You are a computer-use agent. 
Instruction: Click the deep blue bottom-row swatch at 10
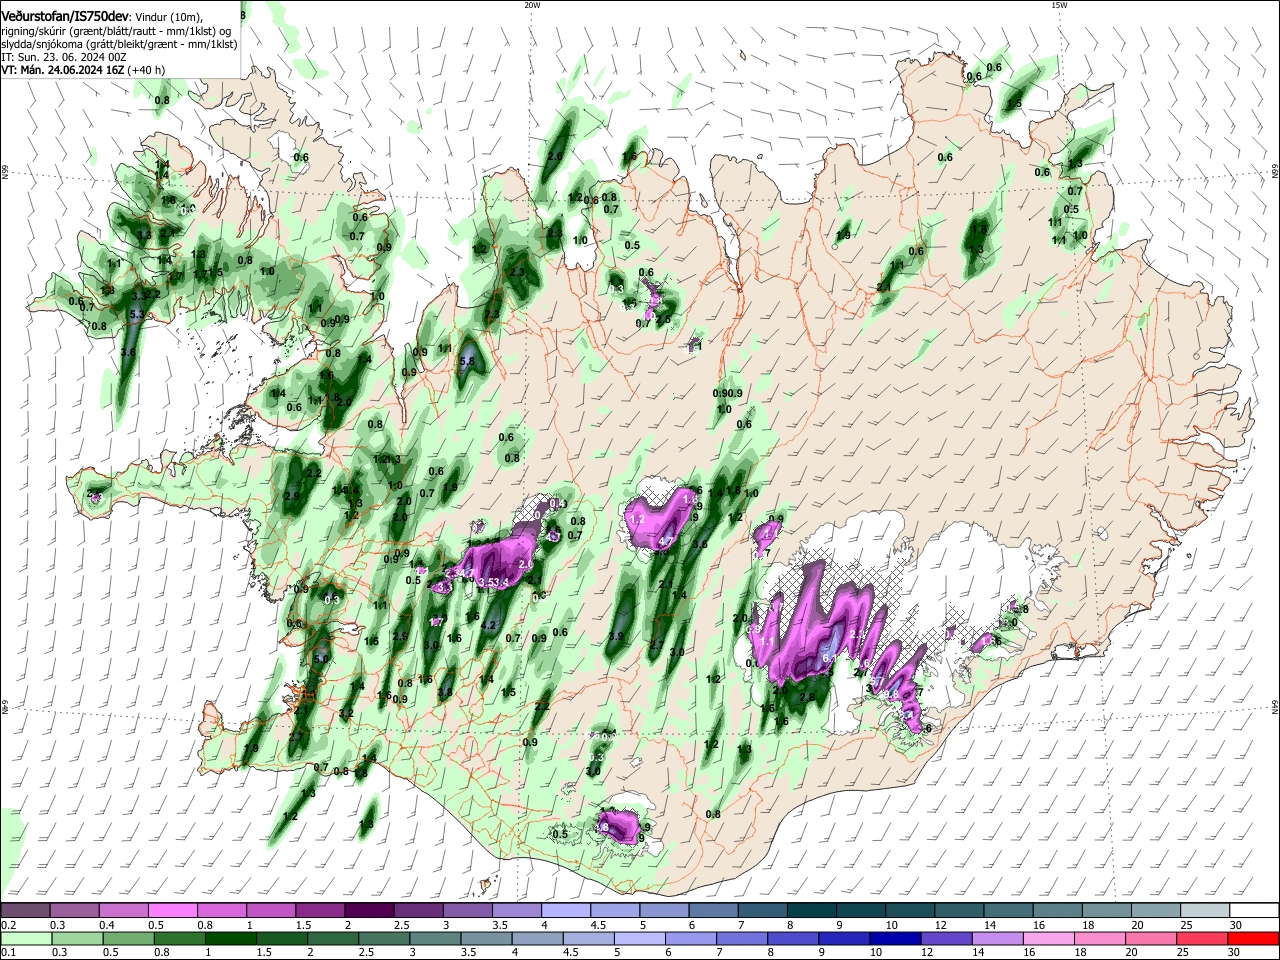[896, 938]
